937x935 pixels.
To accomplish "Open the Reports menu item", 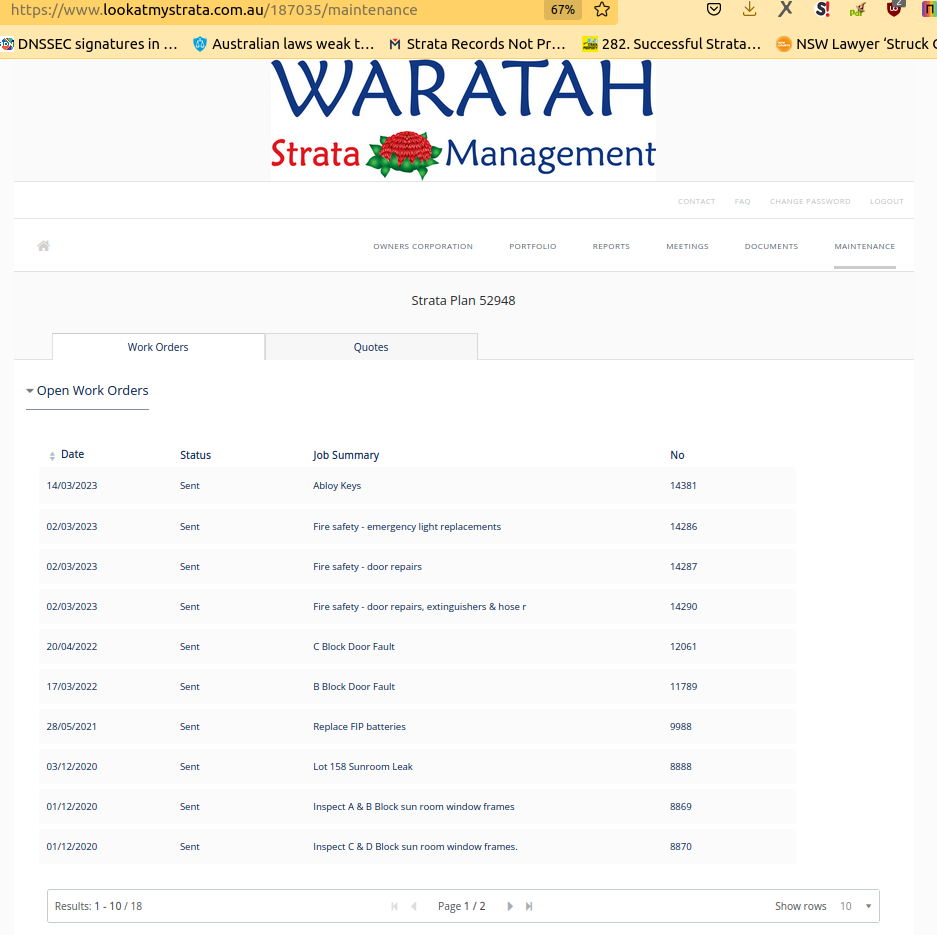I will point(611,246).
